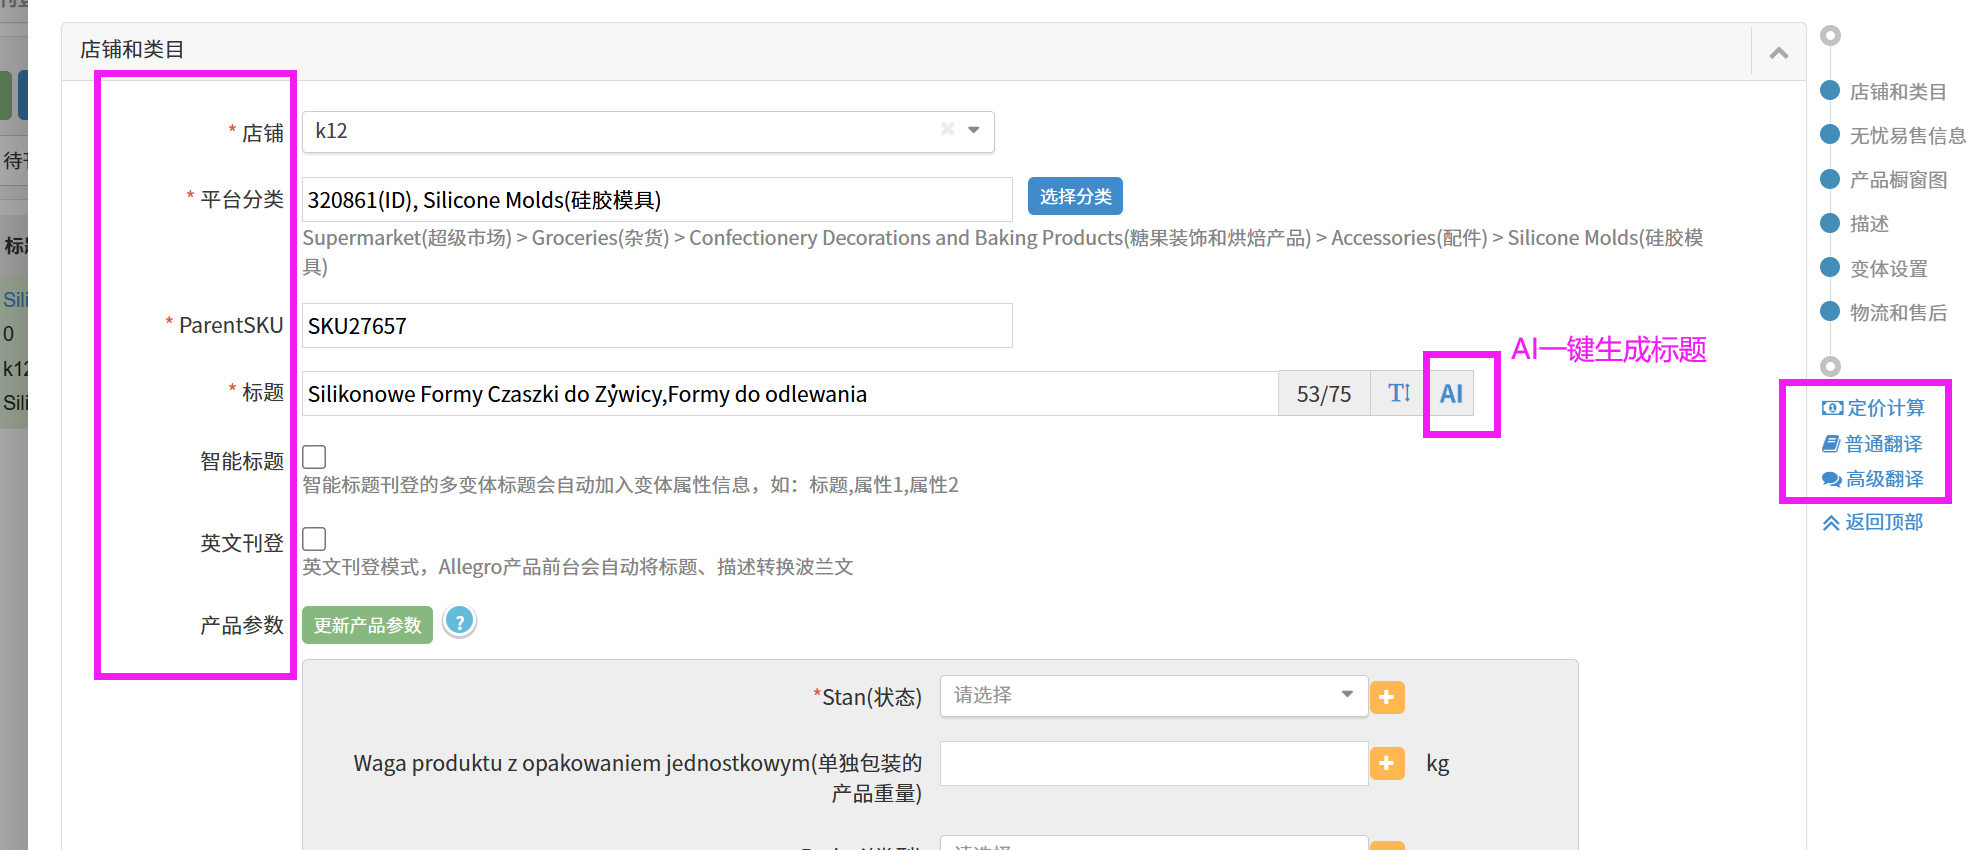The width and height of the screenshot is (1972, 850).
Task: Click plus button beside weight input
Action: pos(1386,764)
